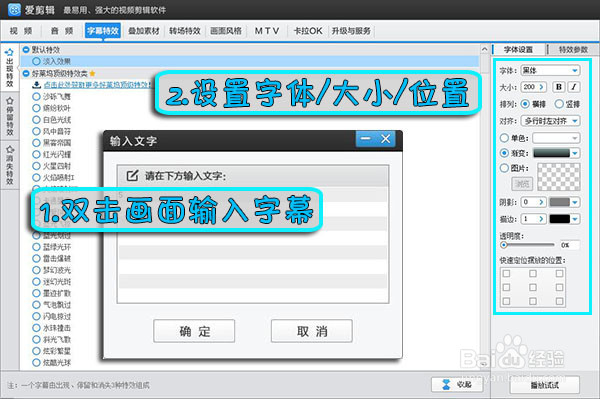The width and height of the screenshot is (600, 399).
Task: Open the 视频 tab
Action: (x=21, y=31)
